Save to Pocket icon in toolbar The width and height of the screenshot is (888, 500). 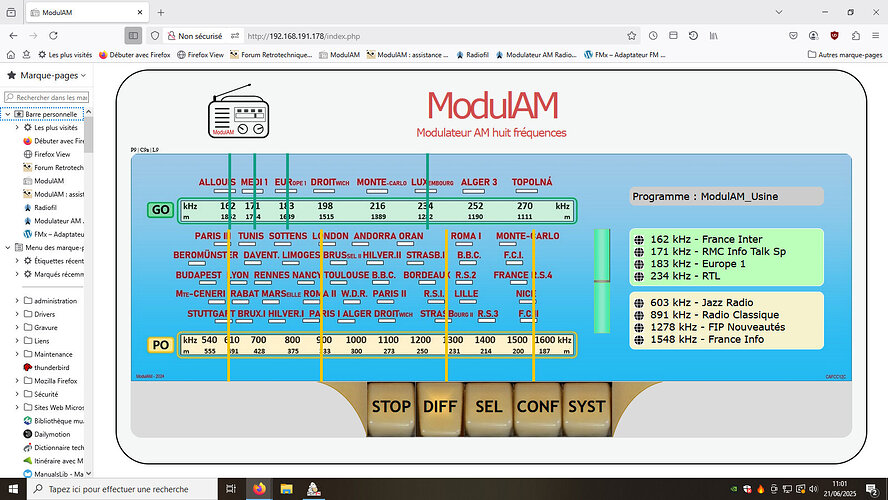[793, 36]
